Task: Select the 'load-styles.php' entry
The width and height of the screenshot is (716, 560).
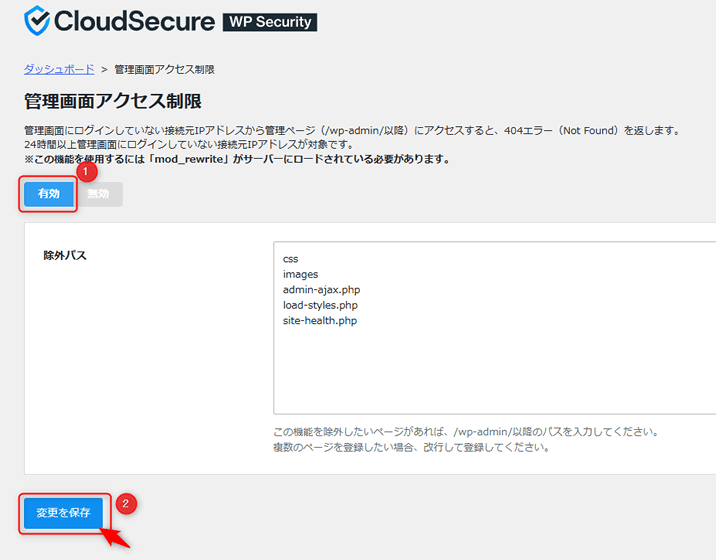Action: tap(320, 305)
